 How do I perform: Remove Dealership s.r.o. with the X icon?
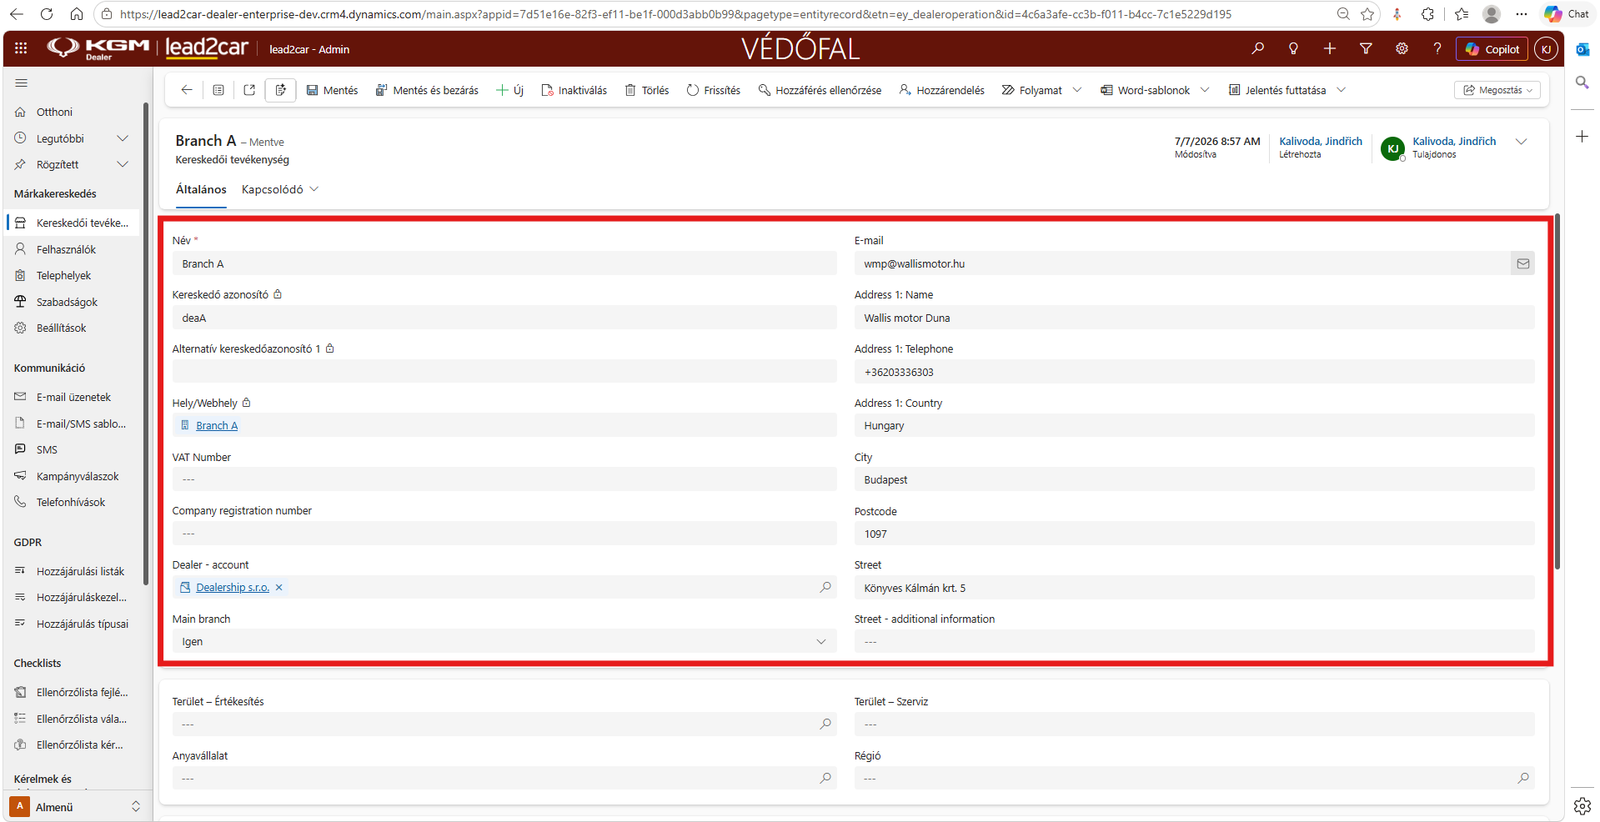click(279, 587)
